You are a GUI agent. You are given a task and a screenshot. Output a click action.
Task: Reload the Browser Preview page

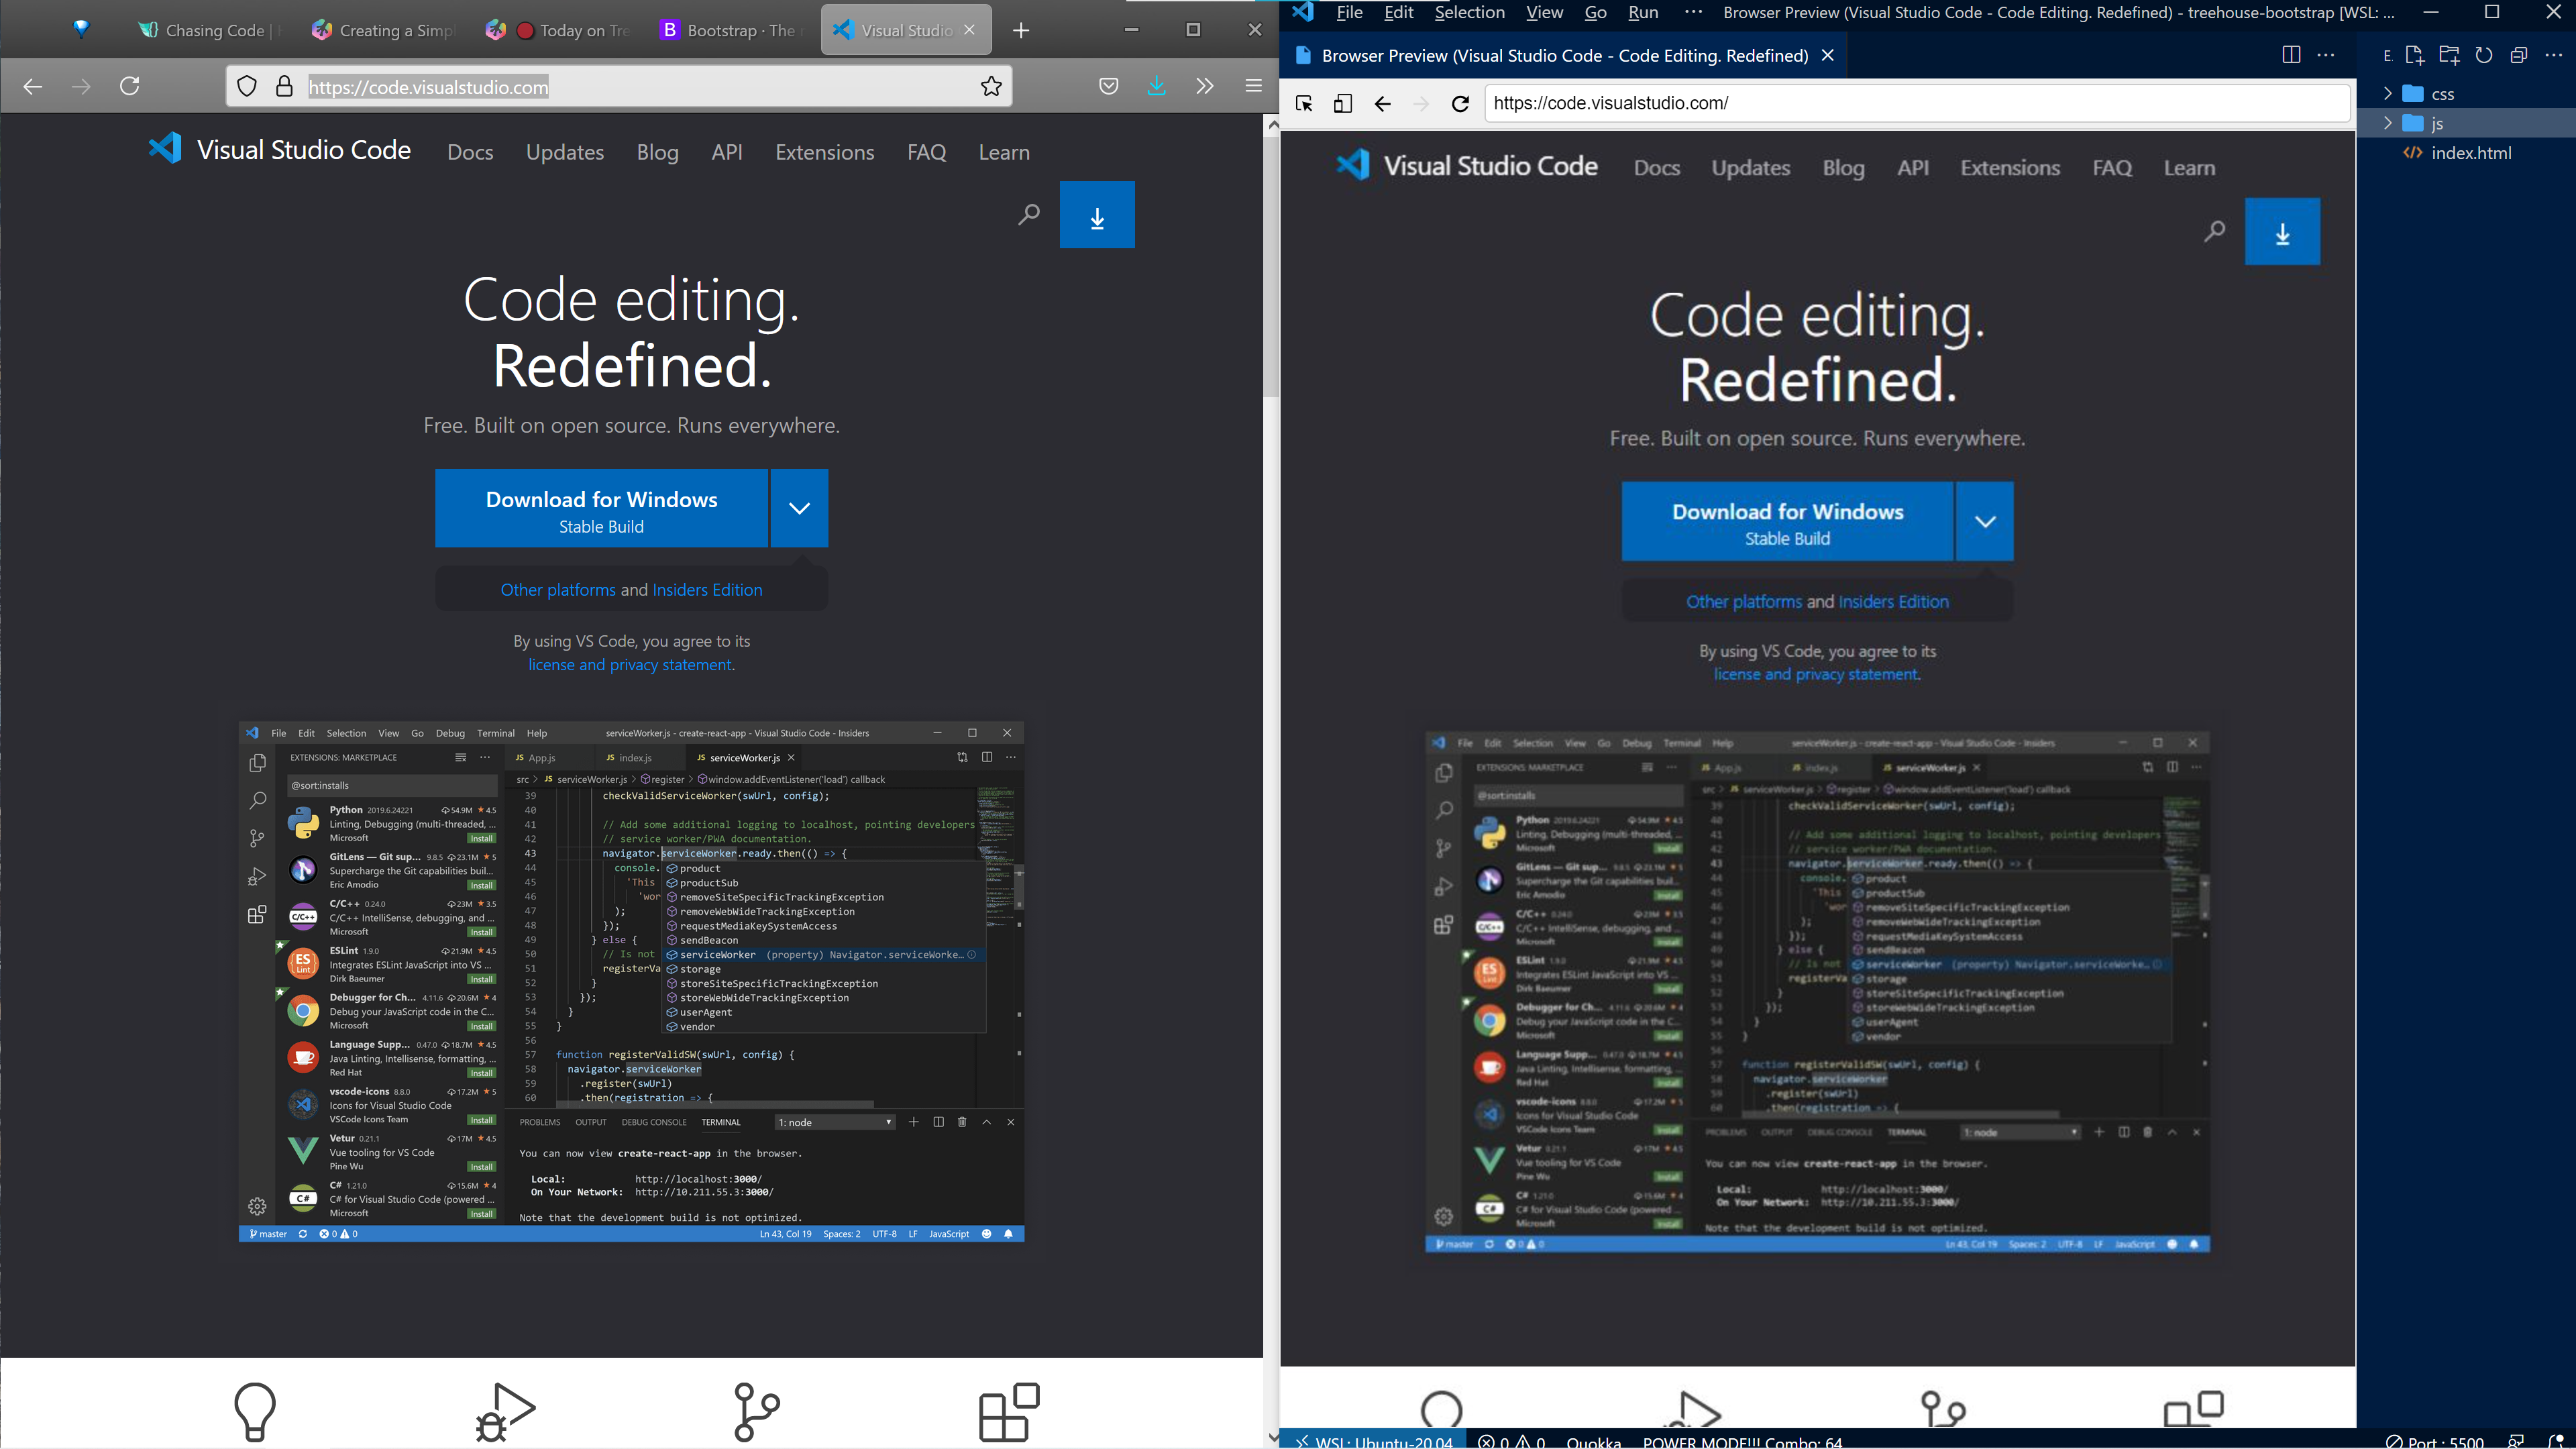click(1460, 103)
